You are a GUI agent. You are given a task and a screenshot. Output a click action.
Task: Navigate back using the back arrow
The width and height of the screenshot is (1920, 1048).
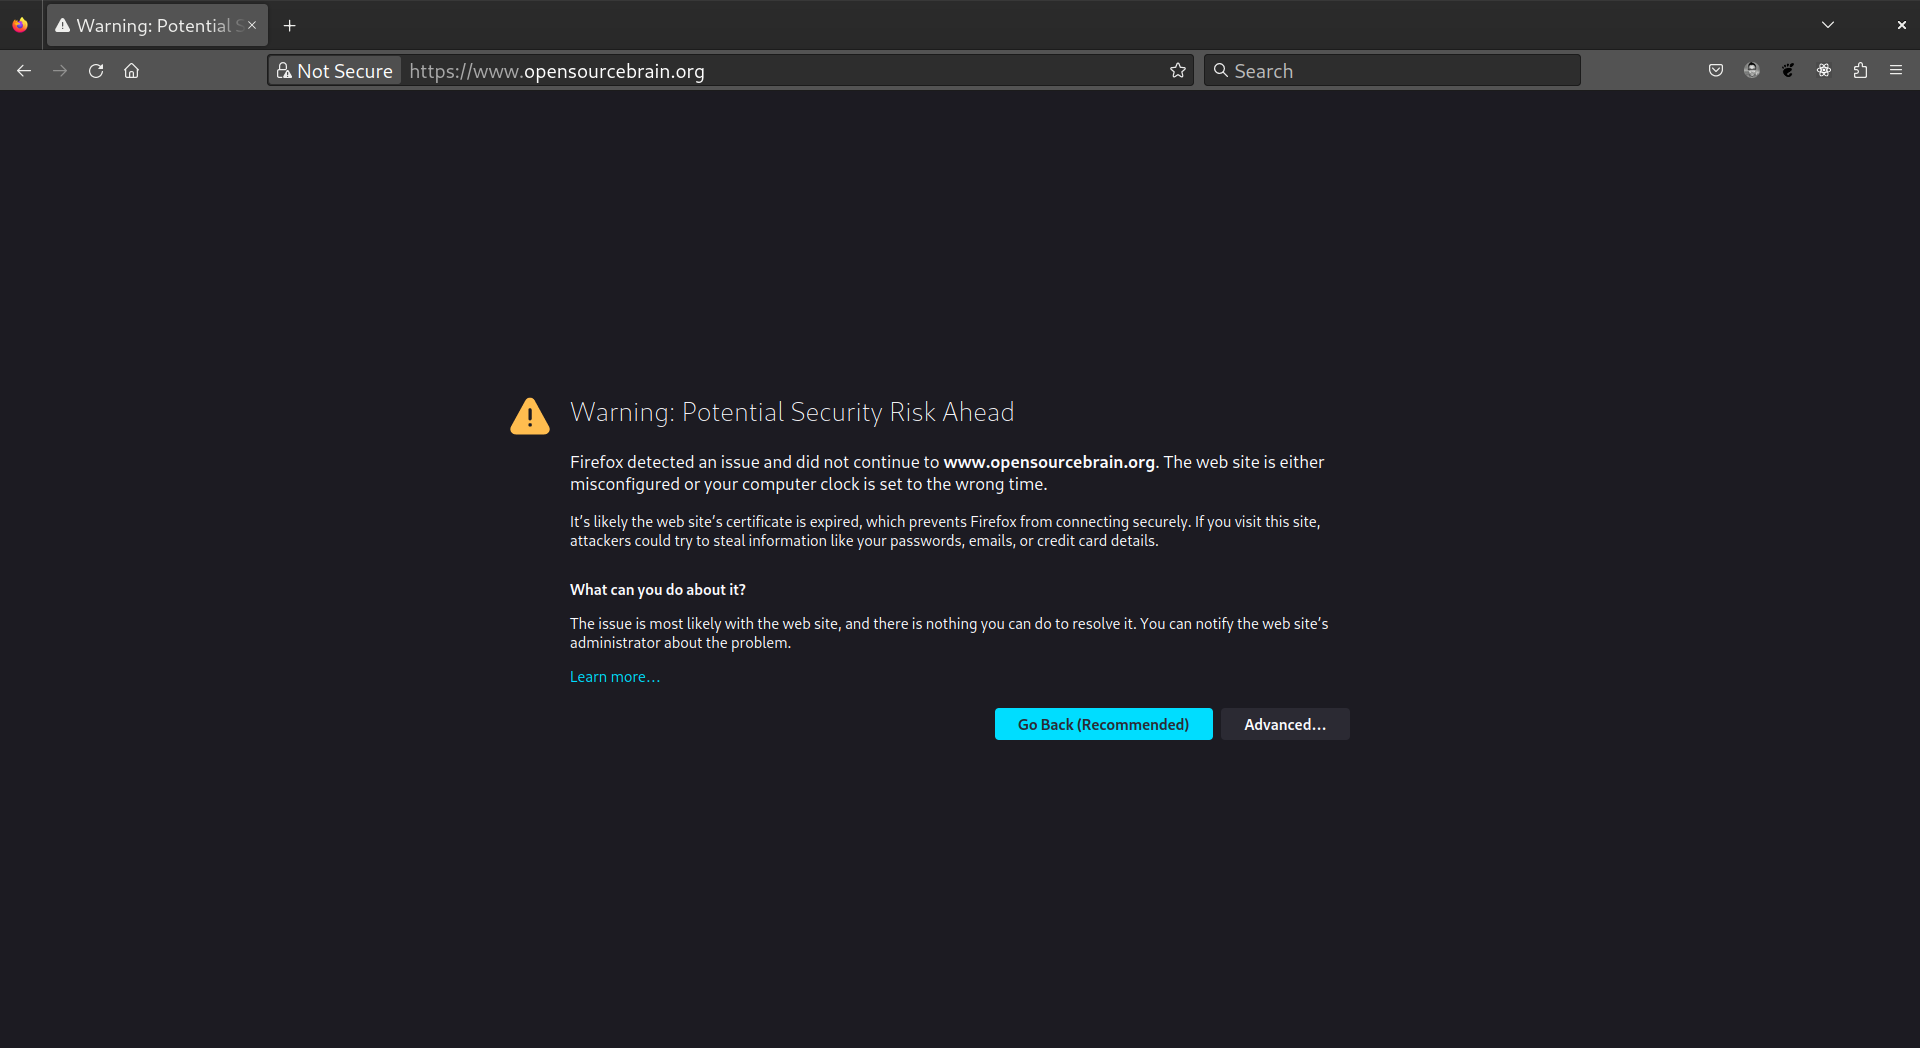24,70
